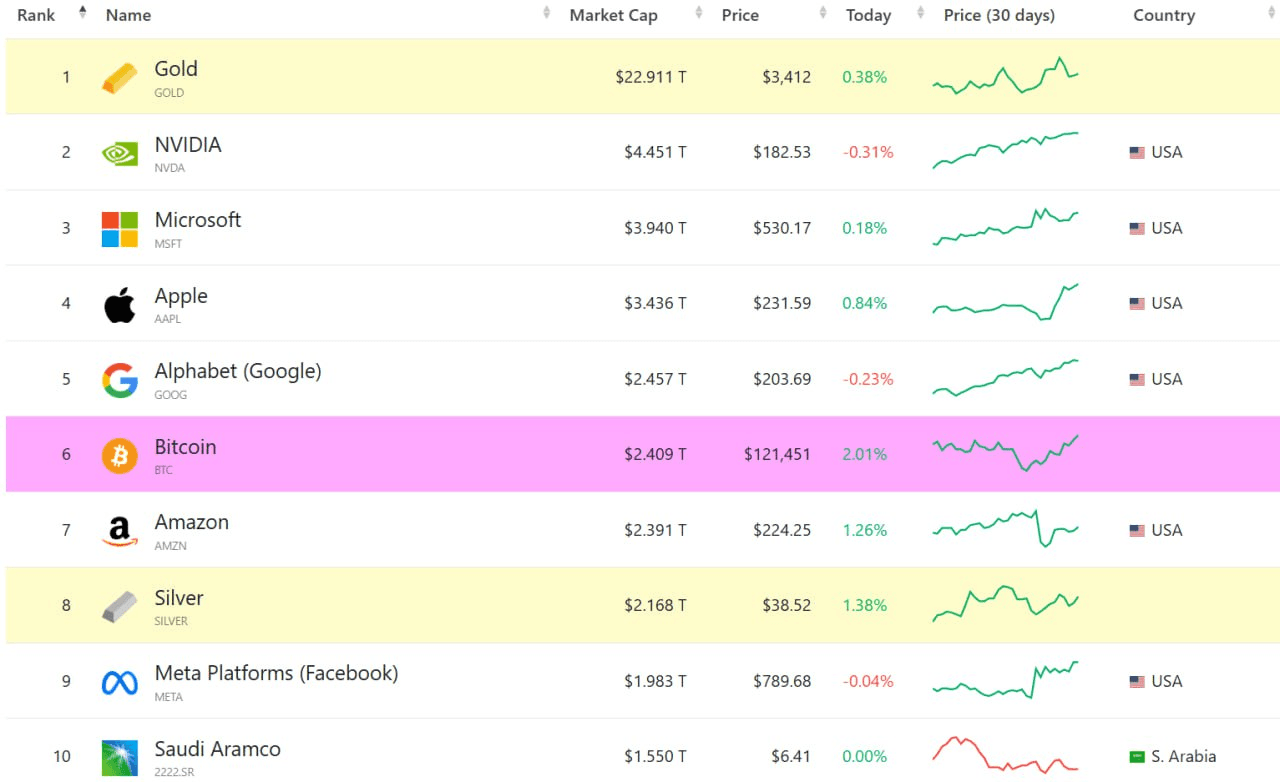
Task: Click NVIDIA's 30-day price chart
Action: [x=1005, y=150]
